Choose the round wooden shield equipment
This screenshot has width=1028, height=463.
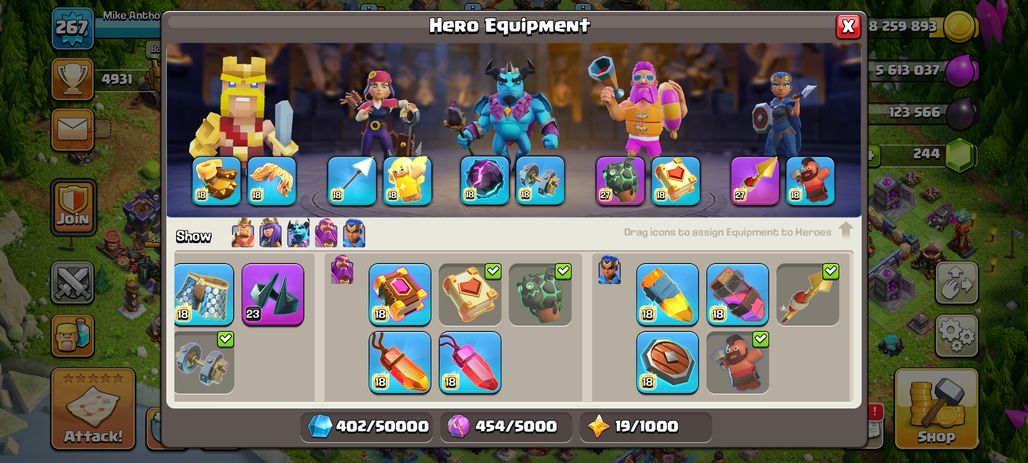[667, 363]
